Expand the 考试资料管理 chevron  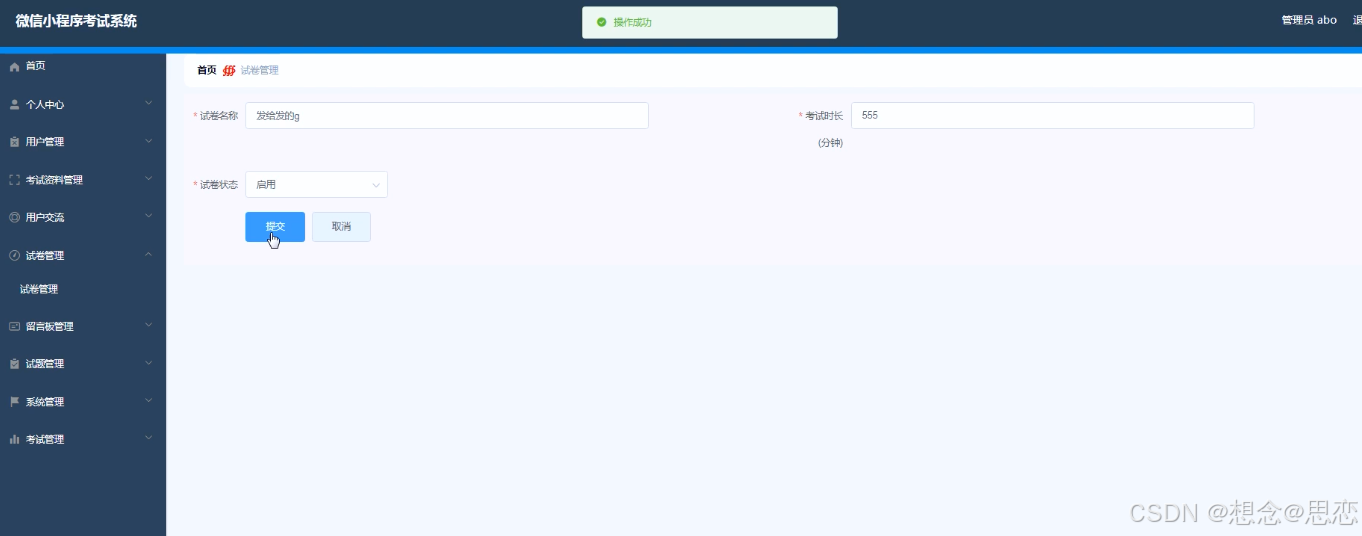click(148, 179)
